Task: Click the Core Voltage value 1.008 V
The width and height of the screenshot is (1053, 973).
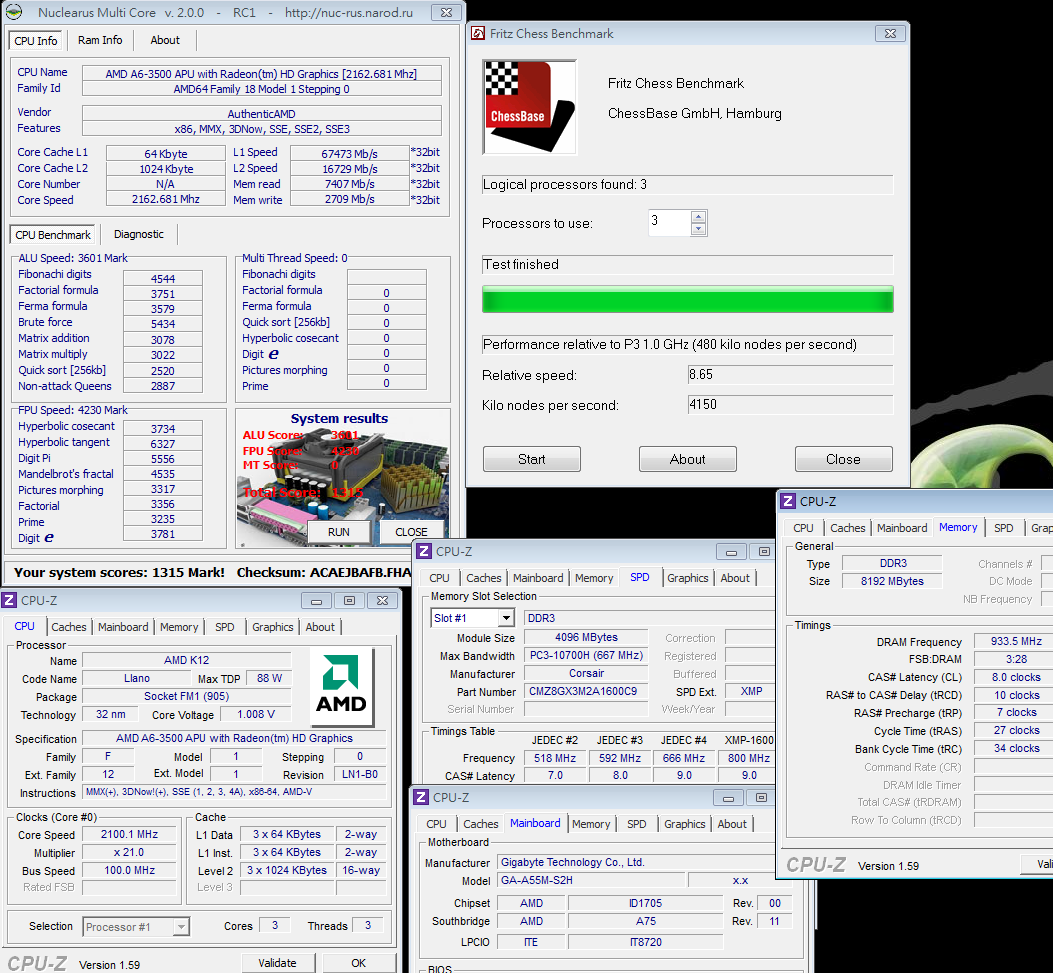Action: coord(256,714)
